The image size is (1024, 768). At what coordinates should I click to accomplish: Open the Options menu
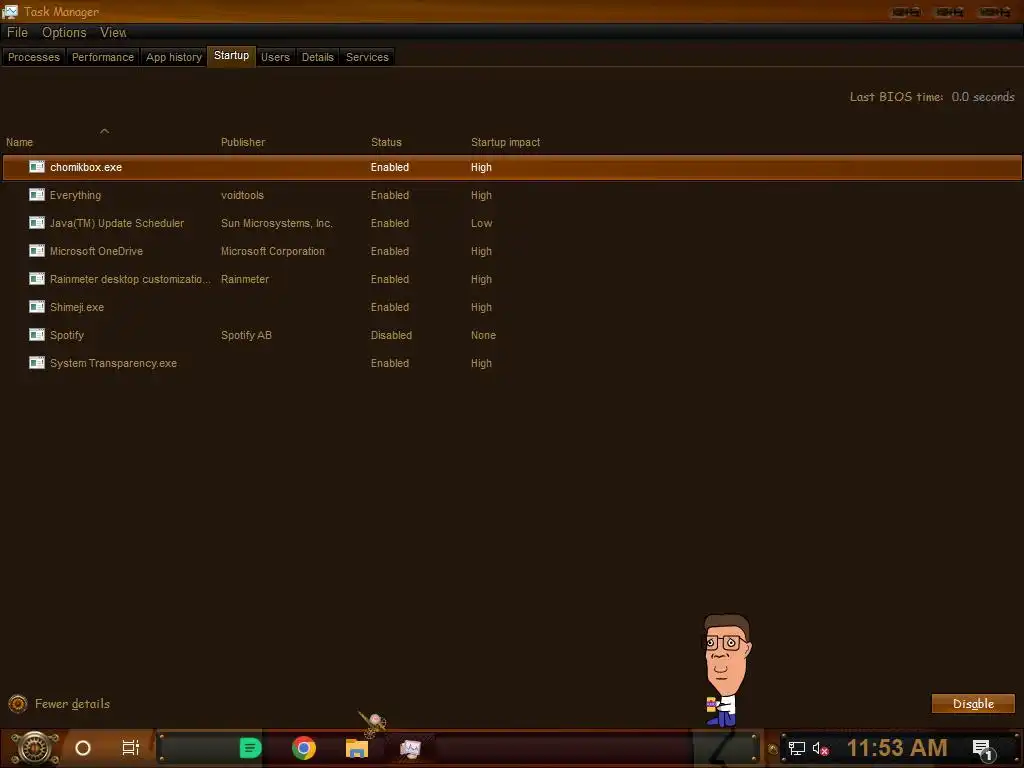pos(64,33)
